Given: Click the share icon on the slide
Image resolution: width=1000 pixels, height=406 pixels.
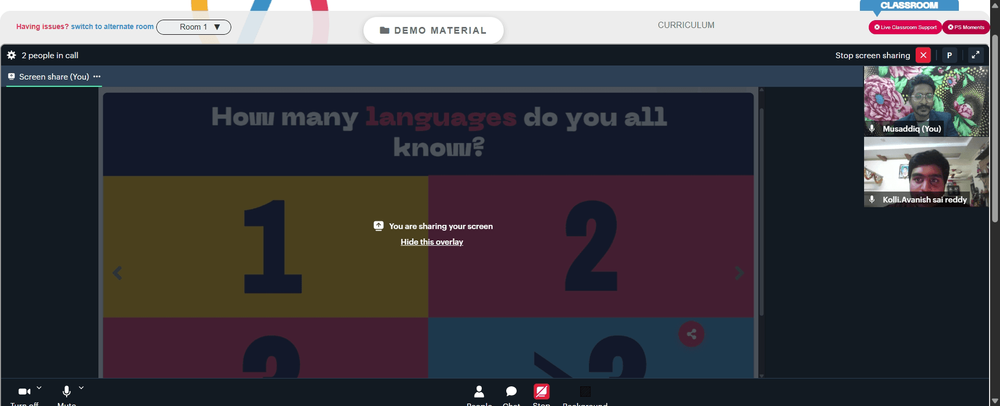Looking at the screenshot, I should coord(691,333).
